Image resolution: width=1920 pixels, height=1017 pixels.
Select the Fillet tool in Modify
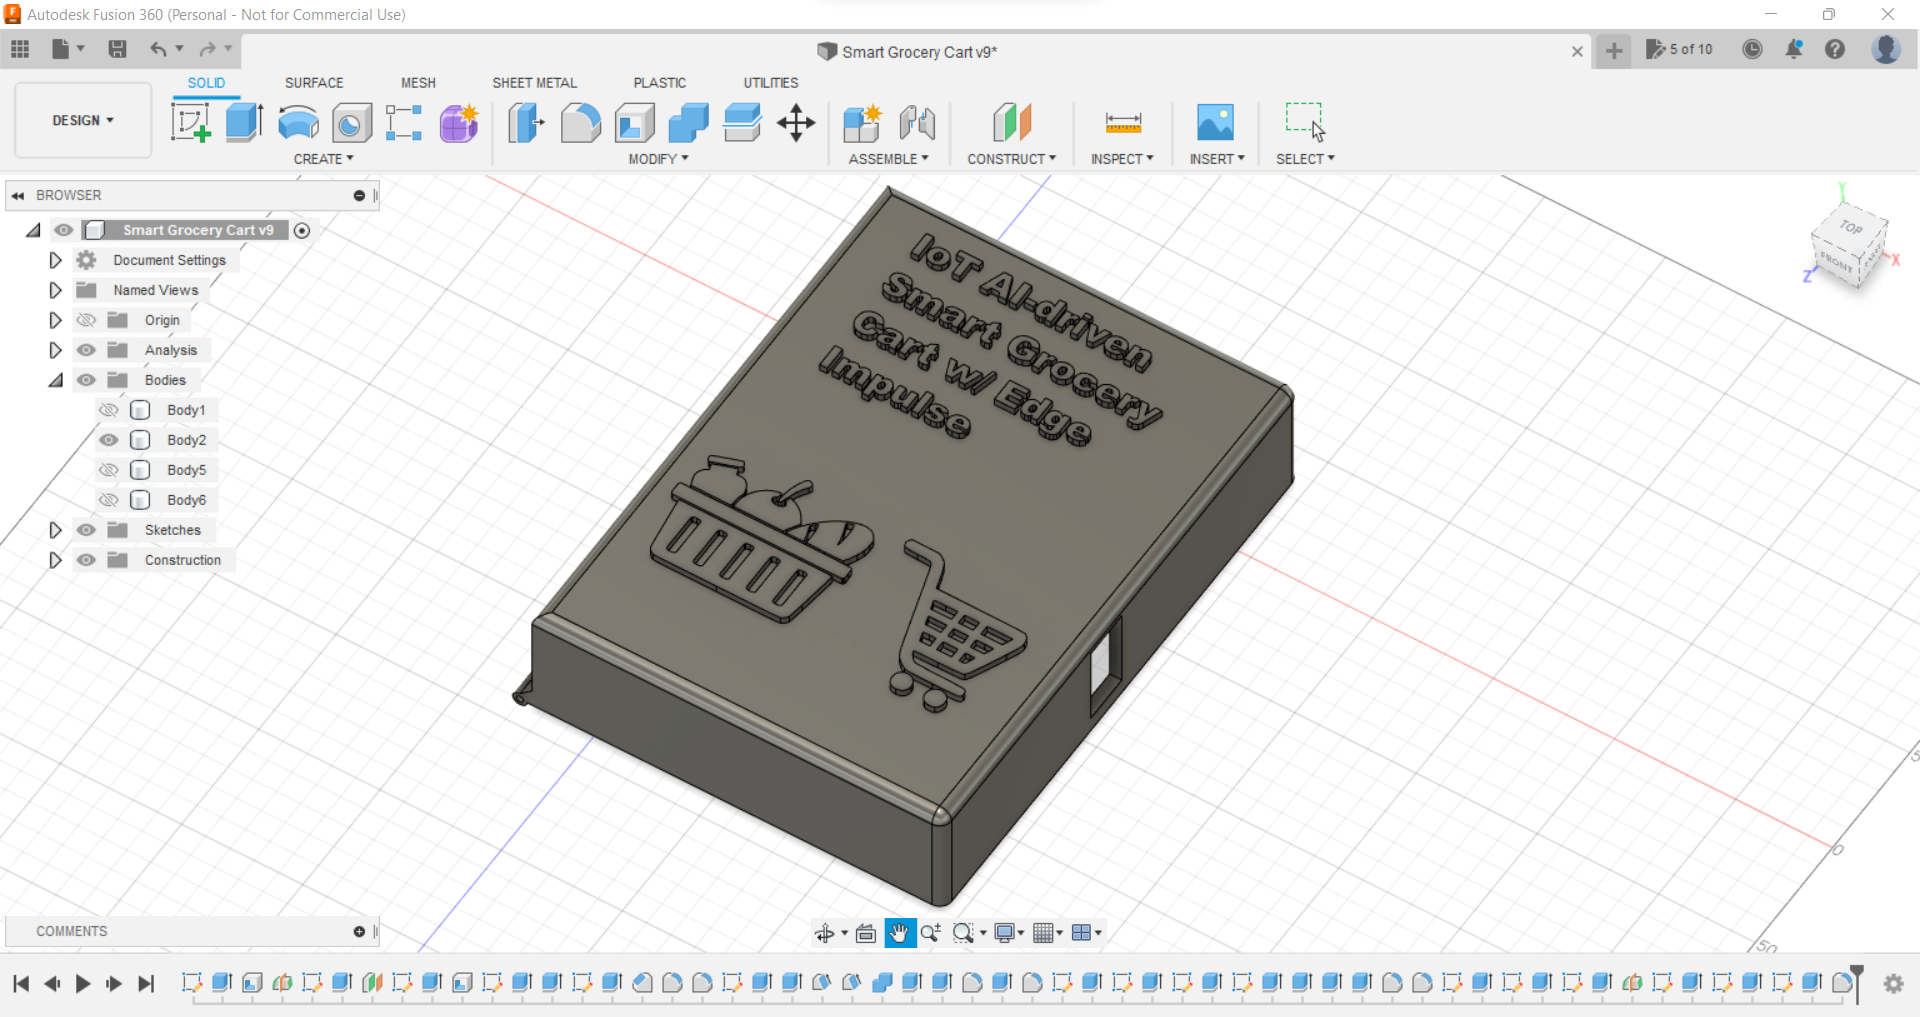(x=581, y=122)
